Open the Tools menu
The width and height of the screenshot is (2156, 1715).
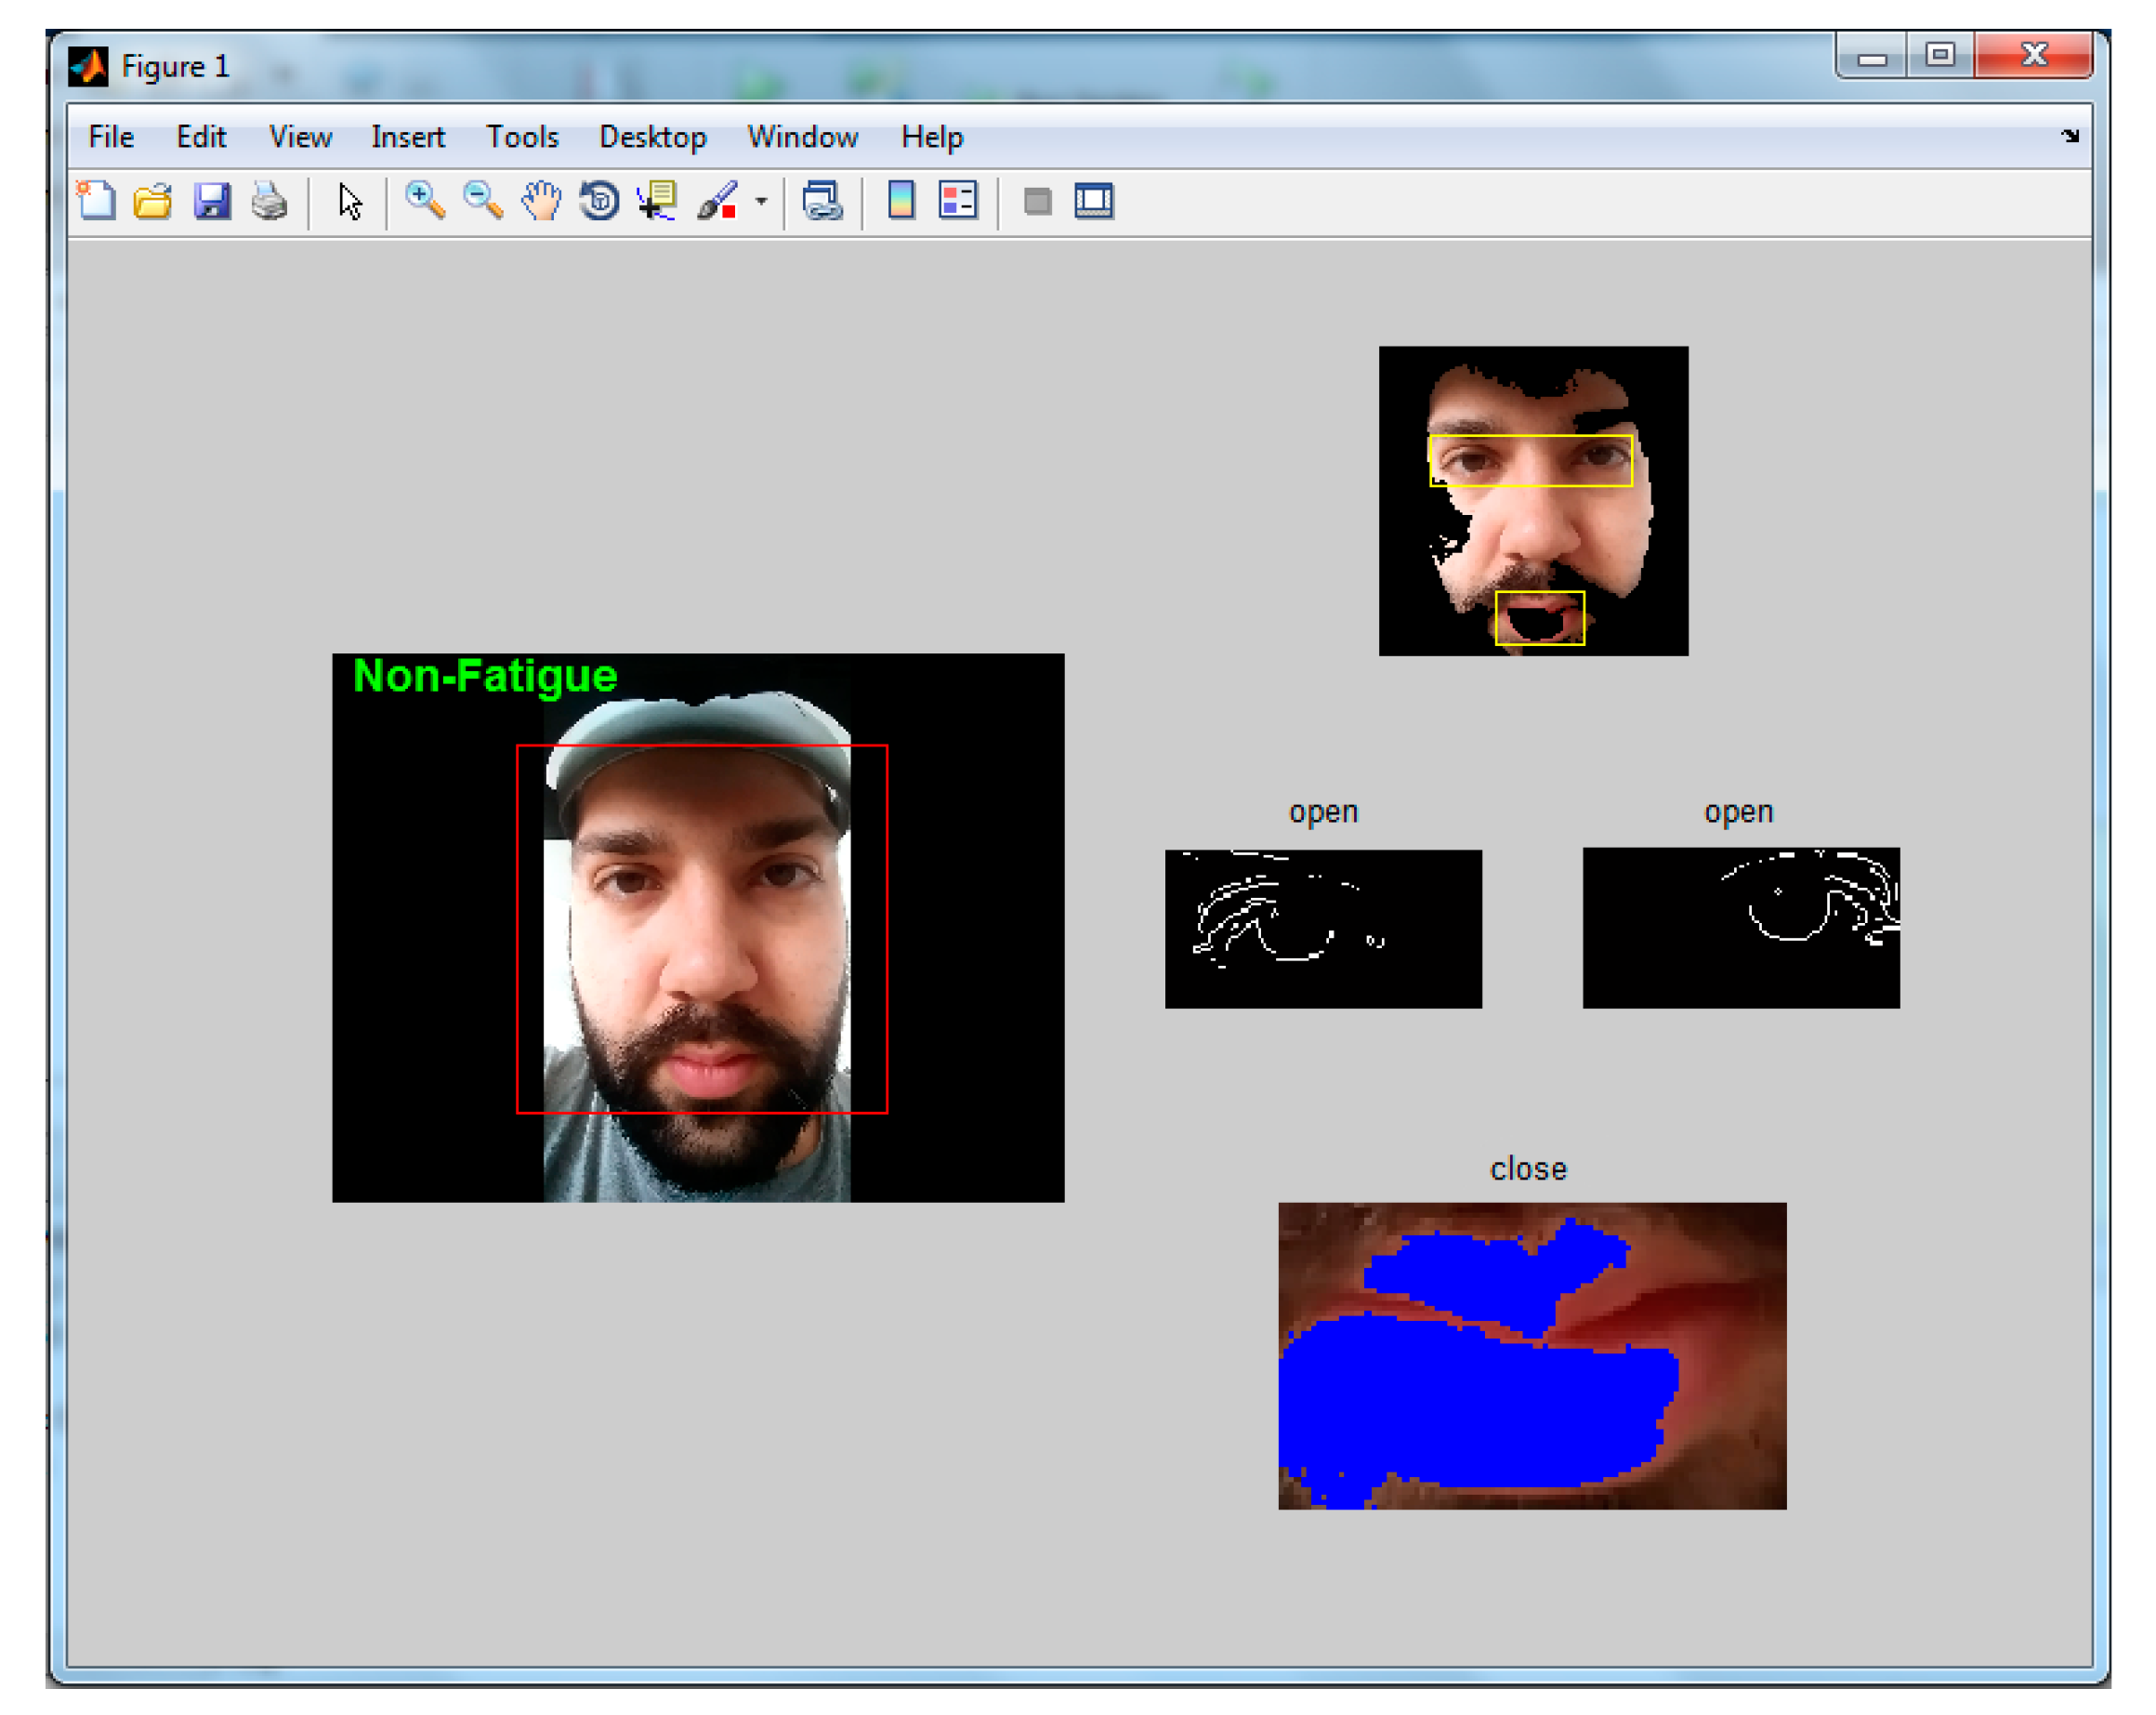521,137
